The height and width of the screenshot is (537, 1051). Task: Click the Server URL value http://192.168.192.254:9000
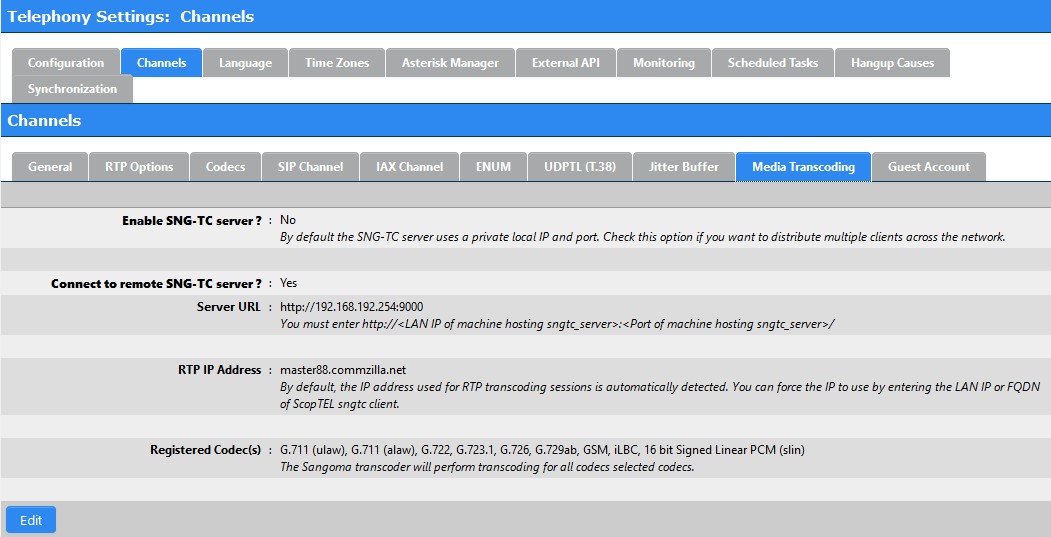[x=351, y=307]
